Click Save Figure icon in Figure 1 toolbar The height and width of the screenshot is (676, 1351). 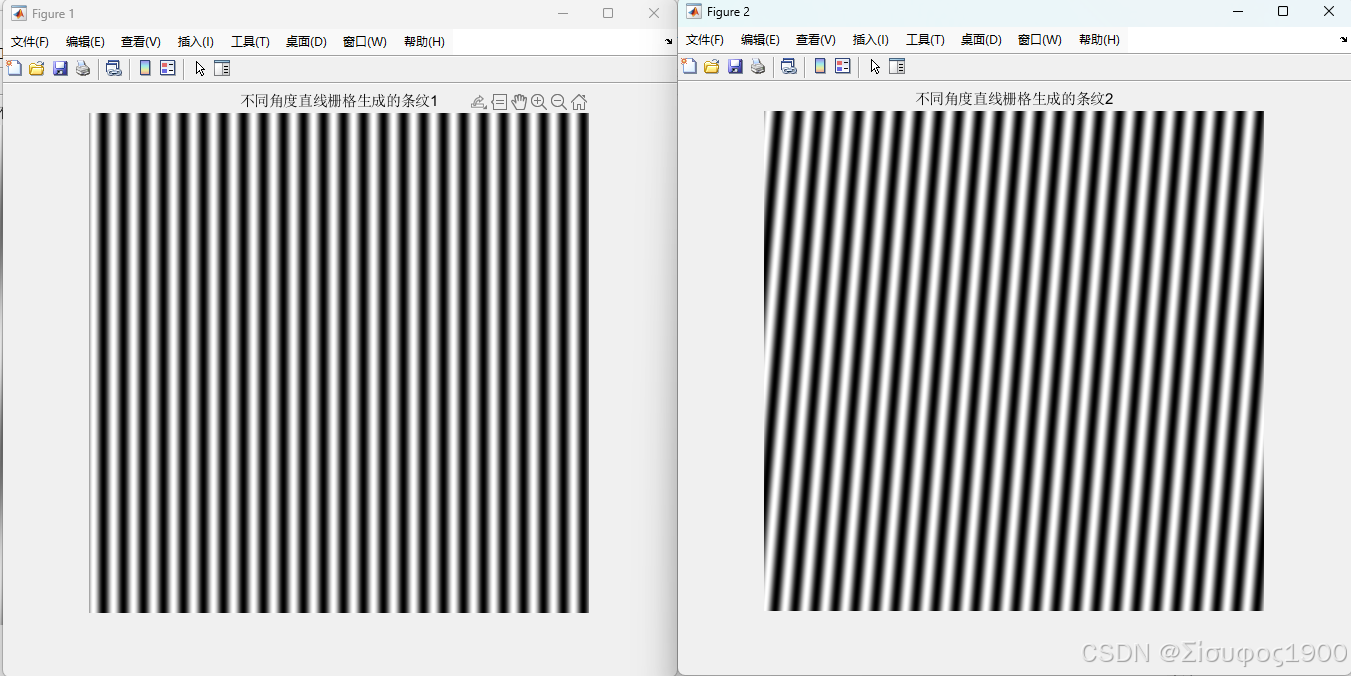click(60, 68)
